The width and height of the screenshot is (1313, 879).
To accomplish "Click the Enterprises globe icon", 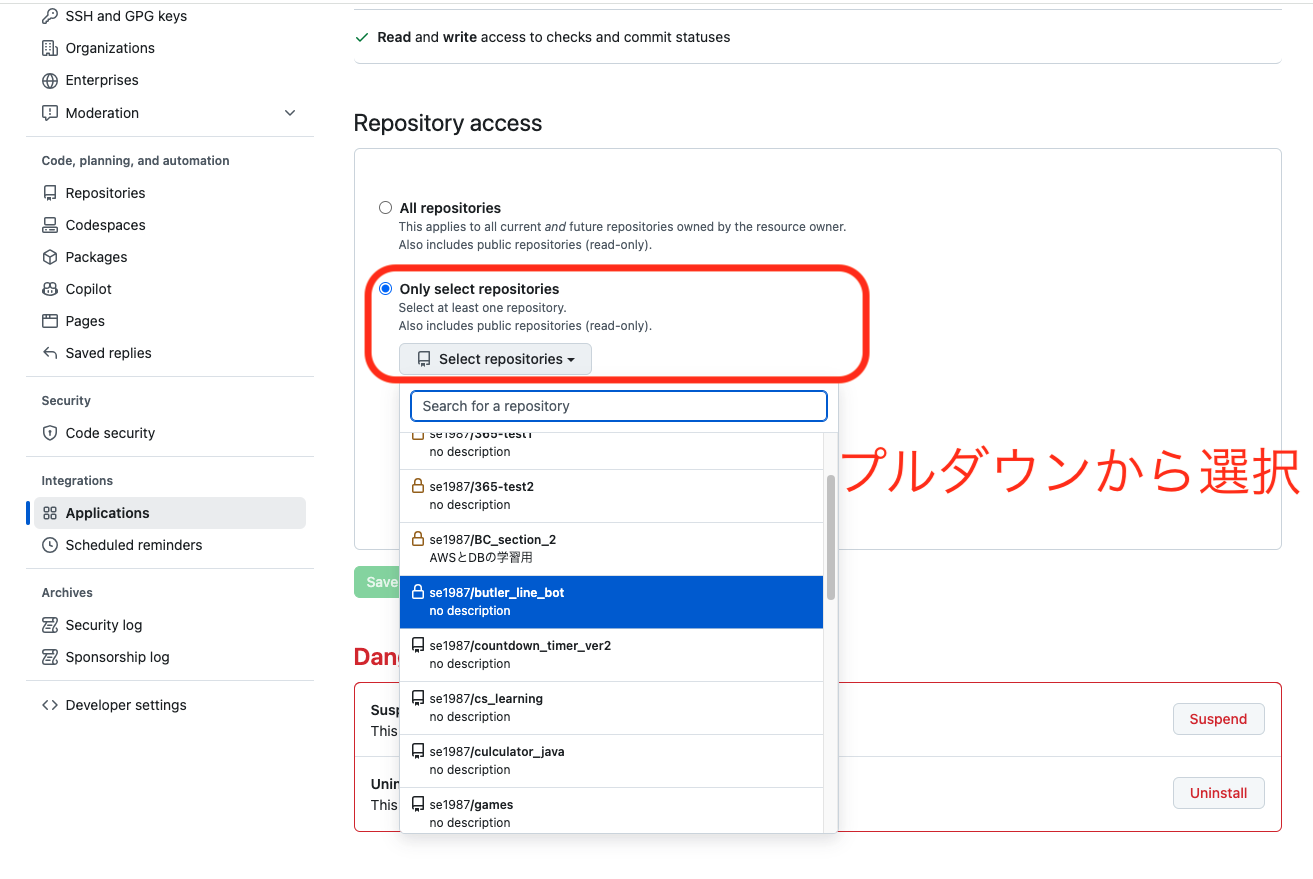I will coord(49,80).
